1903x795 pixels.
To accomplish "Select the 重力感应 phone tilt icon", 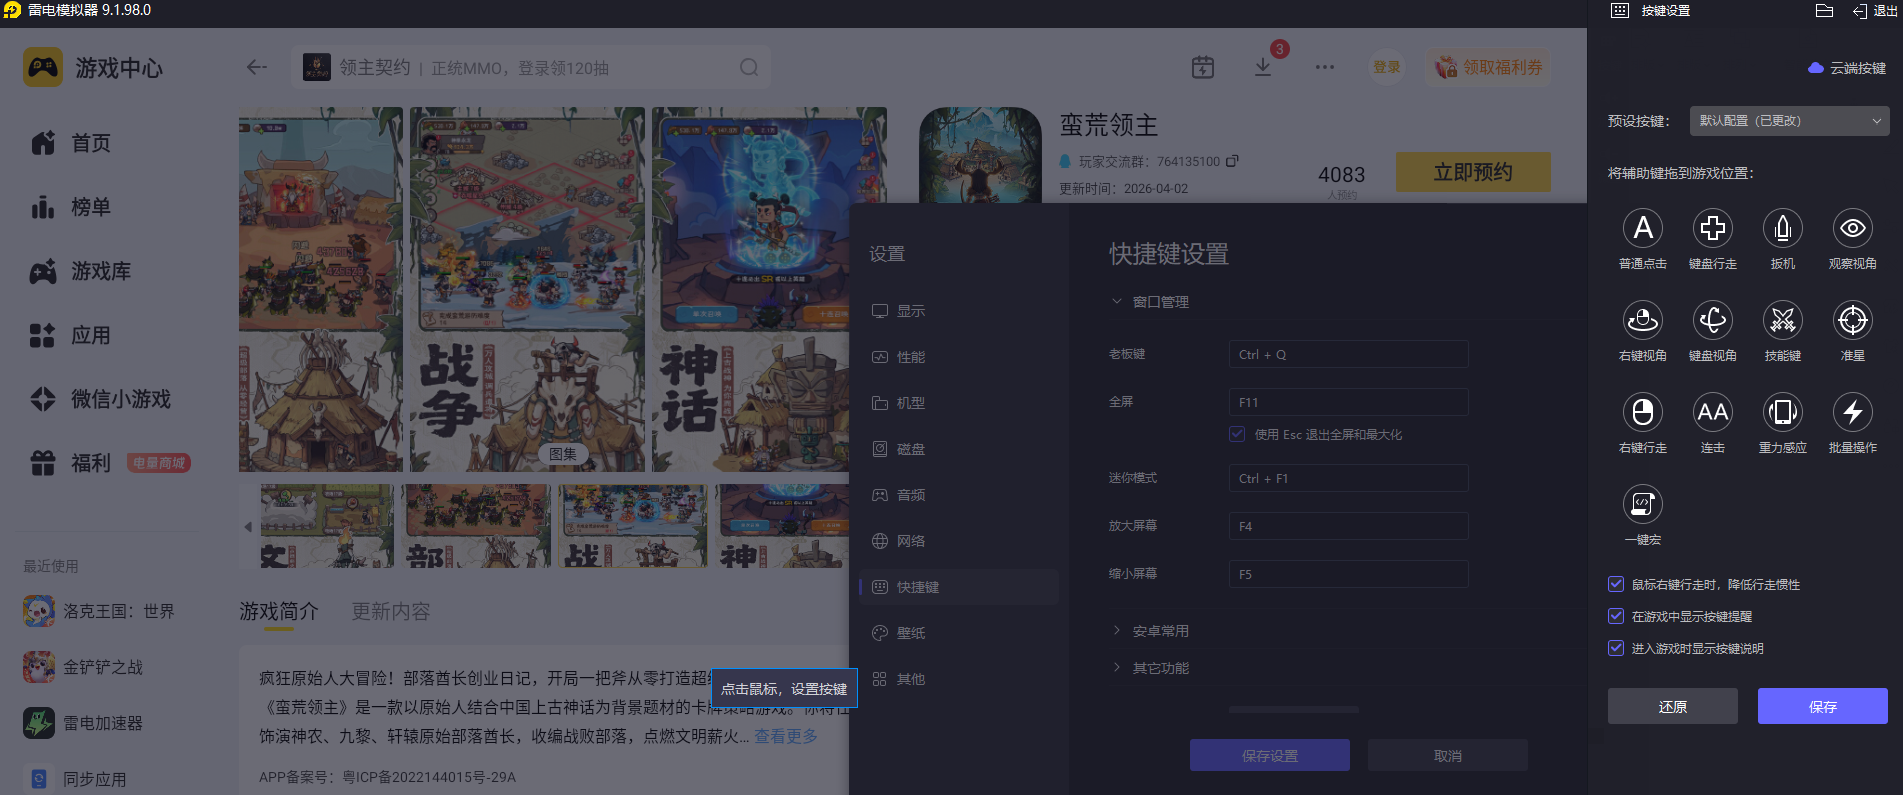I will pyautogui.click(x=1782, y=413).
